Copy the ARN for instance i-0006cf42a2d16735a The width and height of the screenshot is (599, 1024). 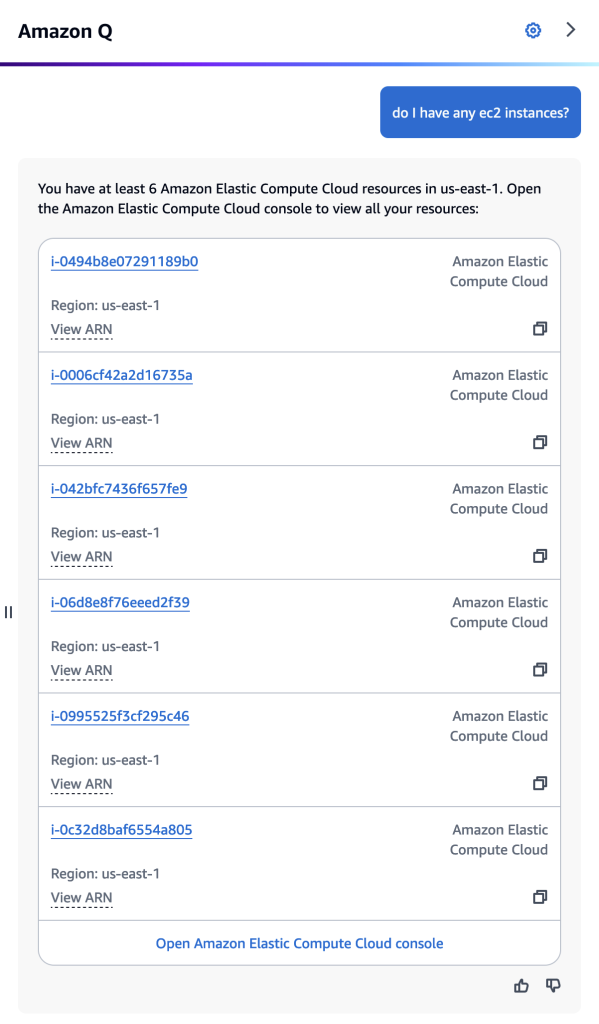[540, 442]
